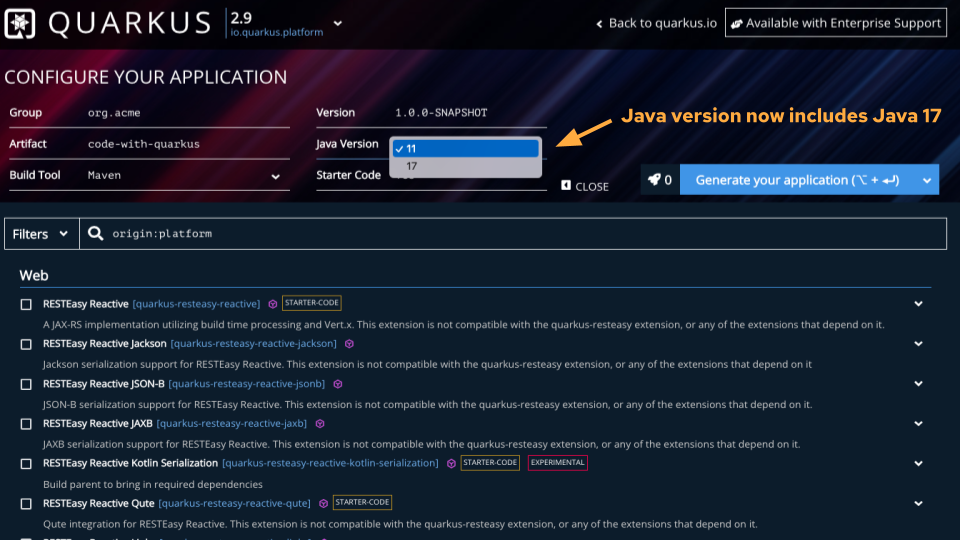Click platform icon beside quarkus-resteasy-reactive-jsonb

(x=338, y=383)
